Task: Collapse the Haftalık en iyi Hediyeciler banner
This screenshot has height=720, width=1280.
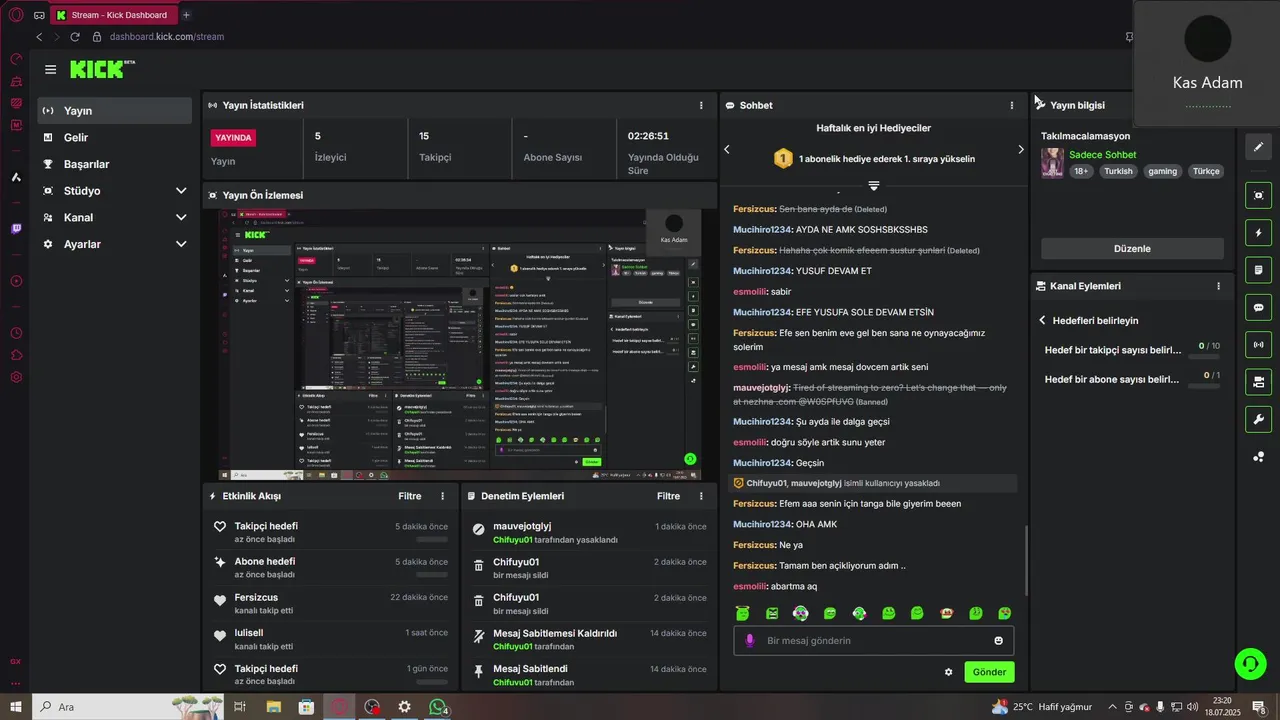Action: point(874,186)
